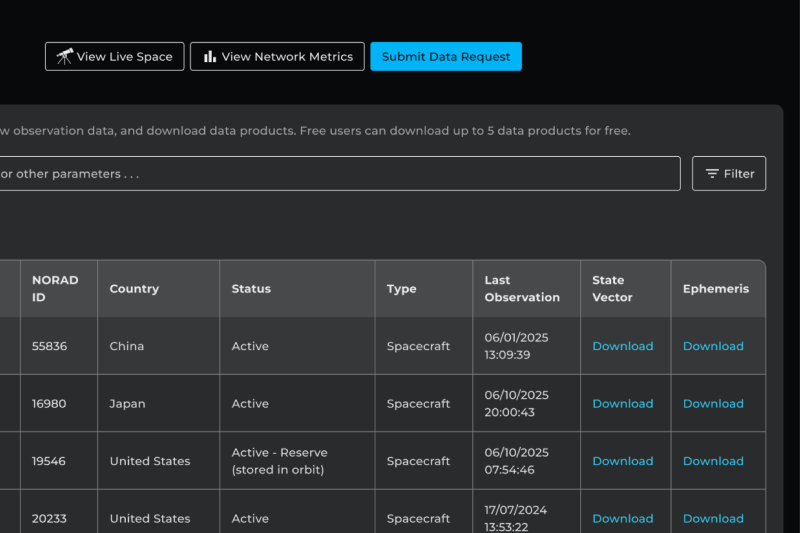The width and height of the screenshot is (800, 533).
Task: Open the View Live Space page
Action: [x=115, y=57]
